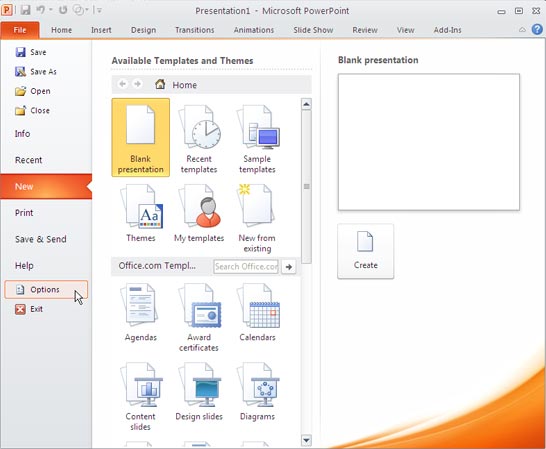Click the Blank presentation preview thumbnail

429,142
